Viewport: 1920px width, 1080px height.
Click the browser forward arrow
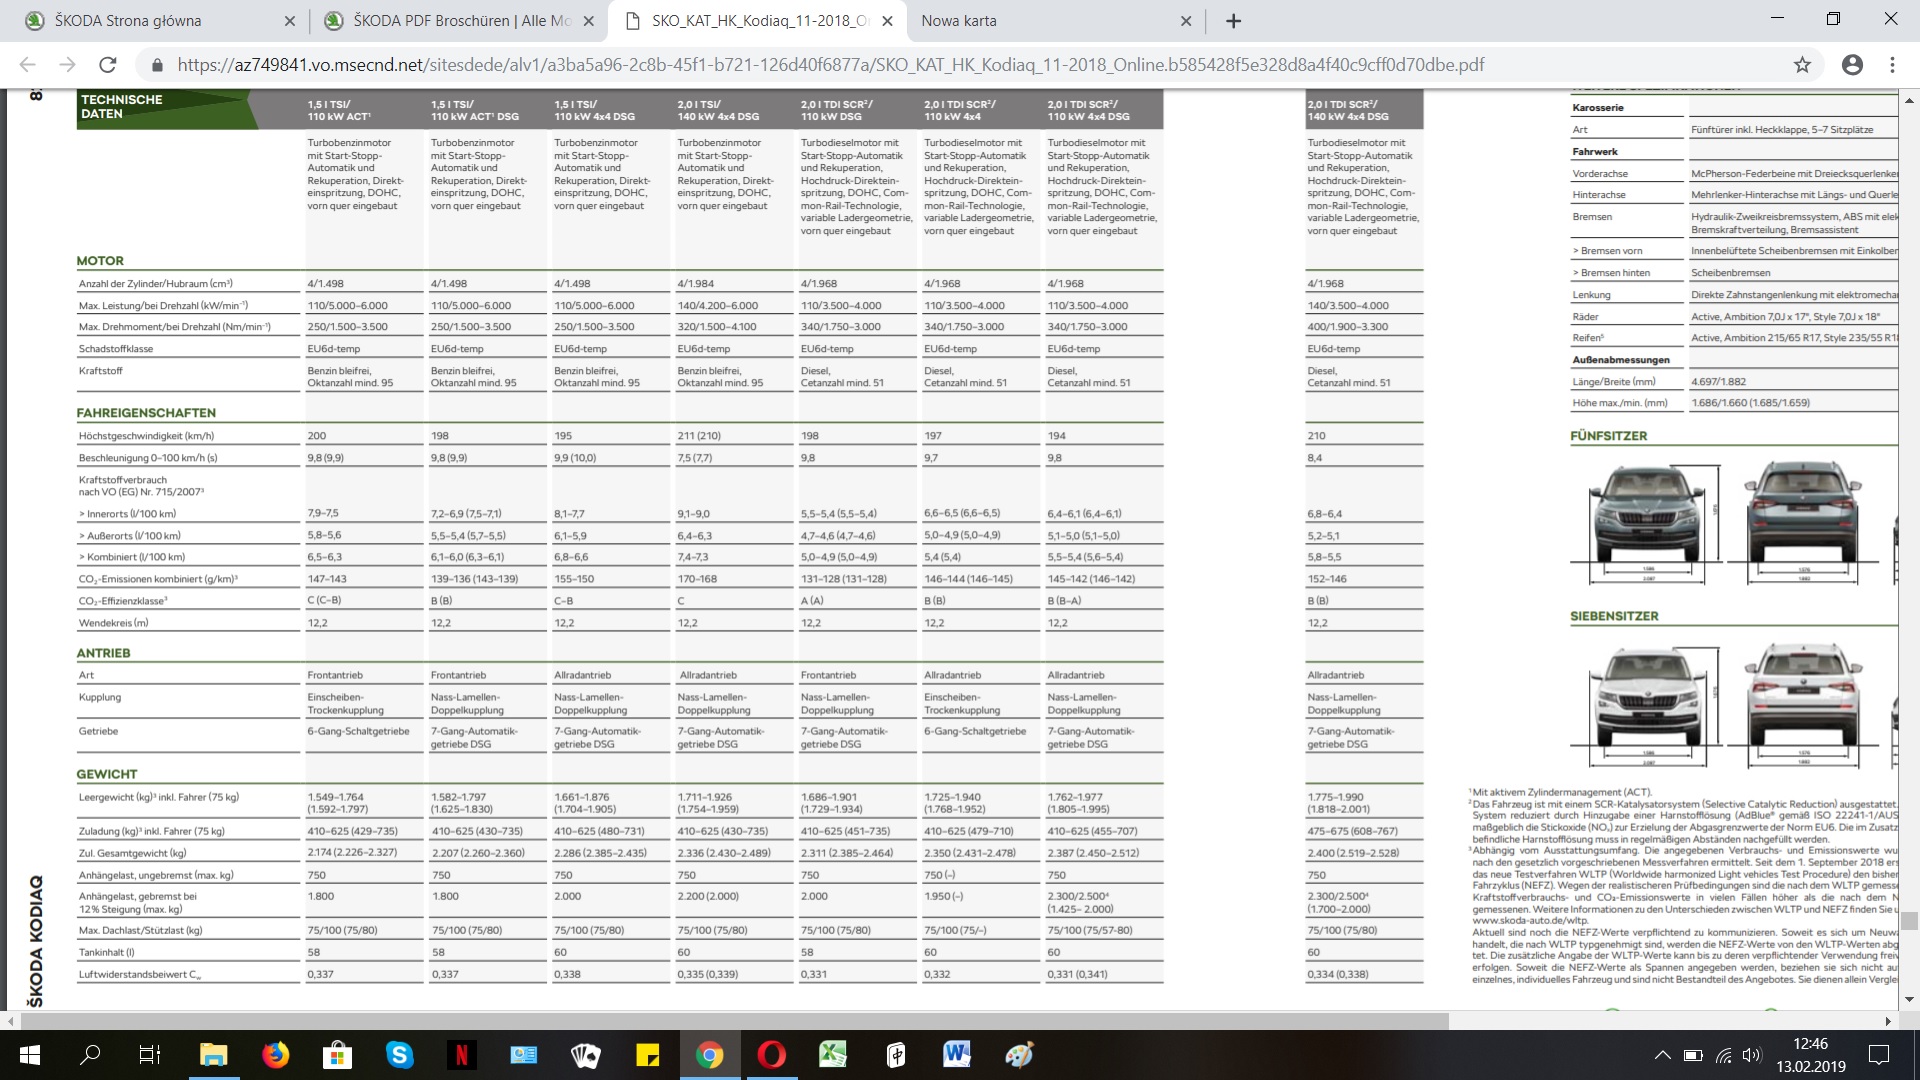tap(67, 65)
